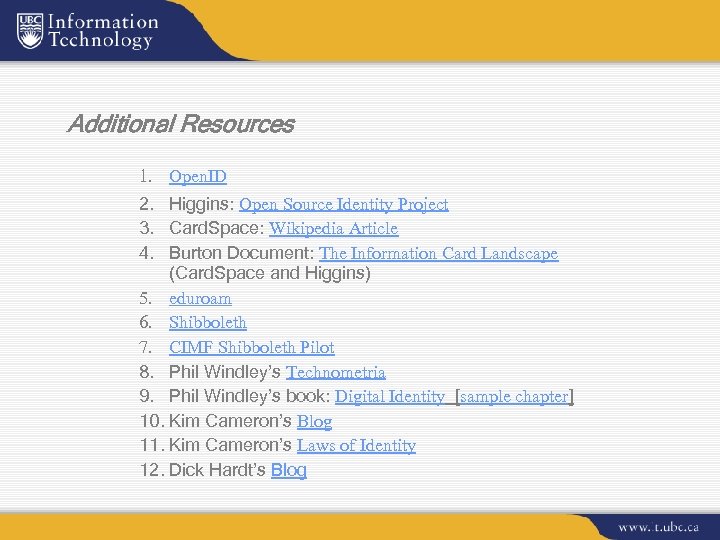Click the UBC crest logo icon
This screenshot has height=540, width=720.
tap(30, 30)
